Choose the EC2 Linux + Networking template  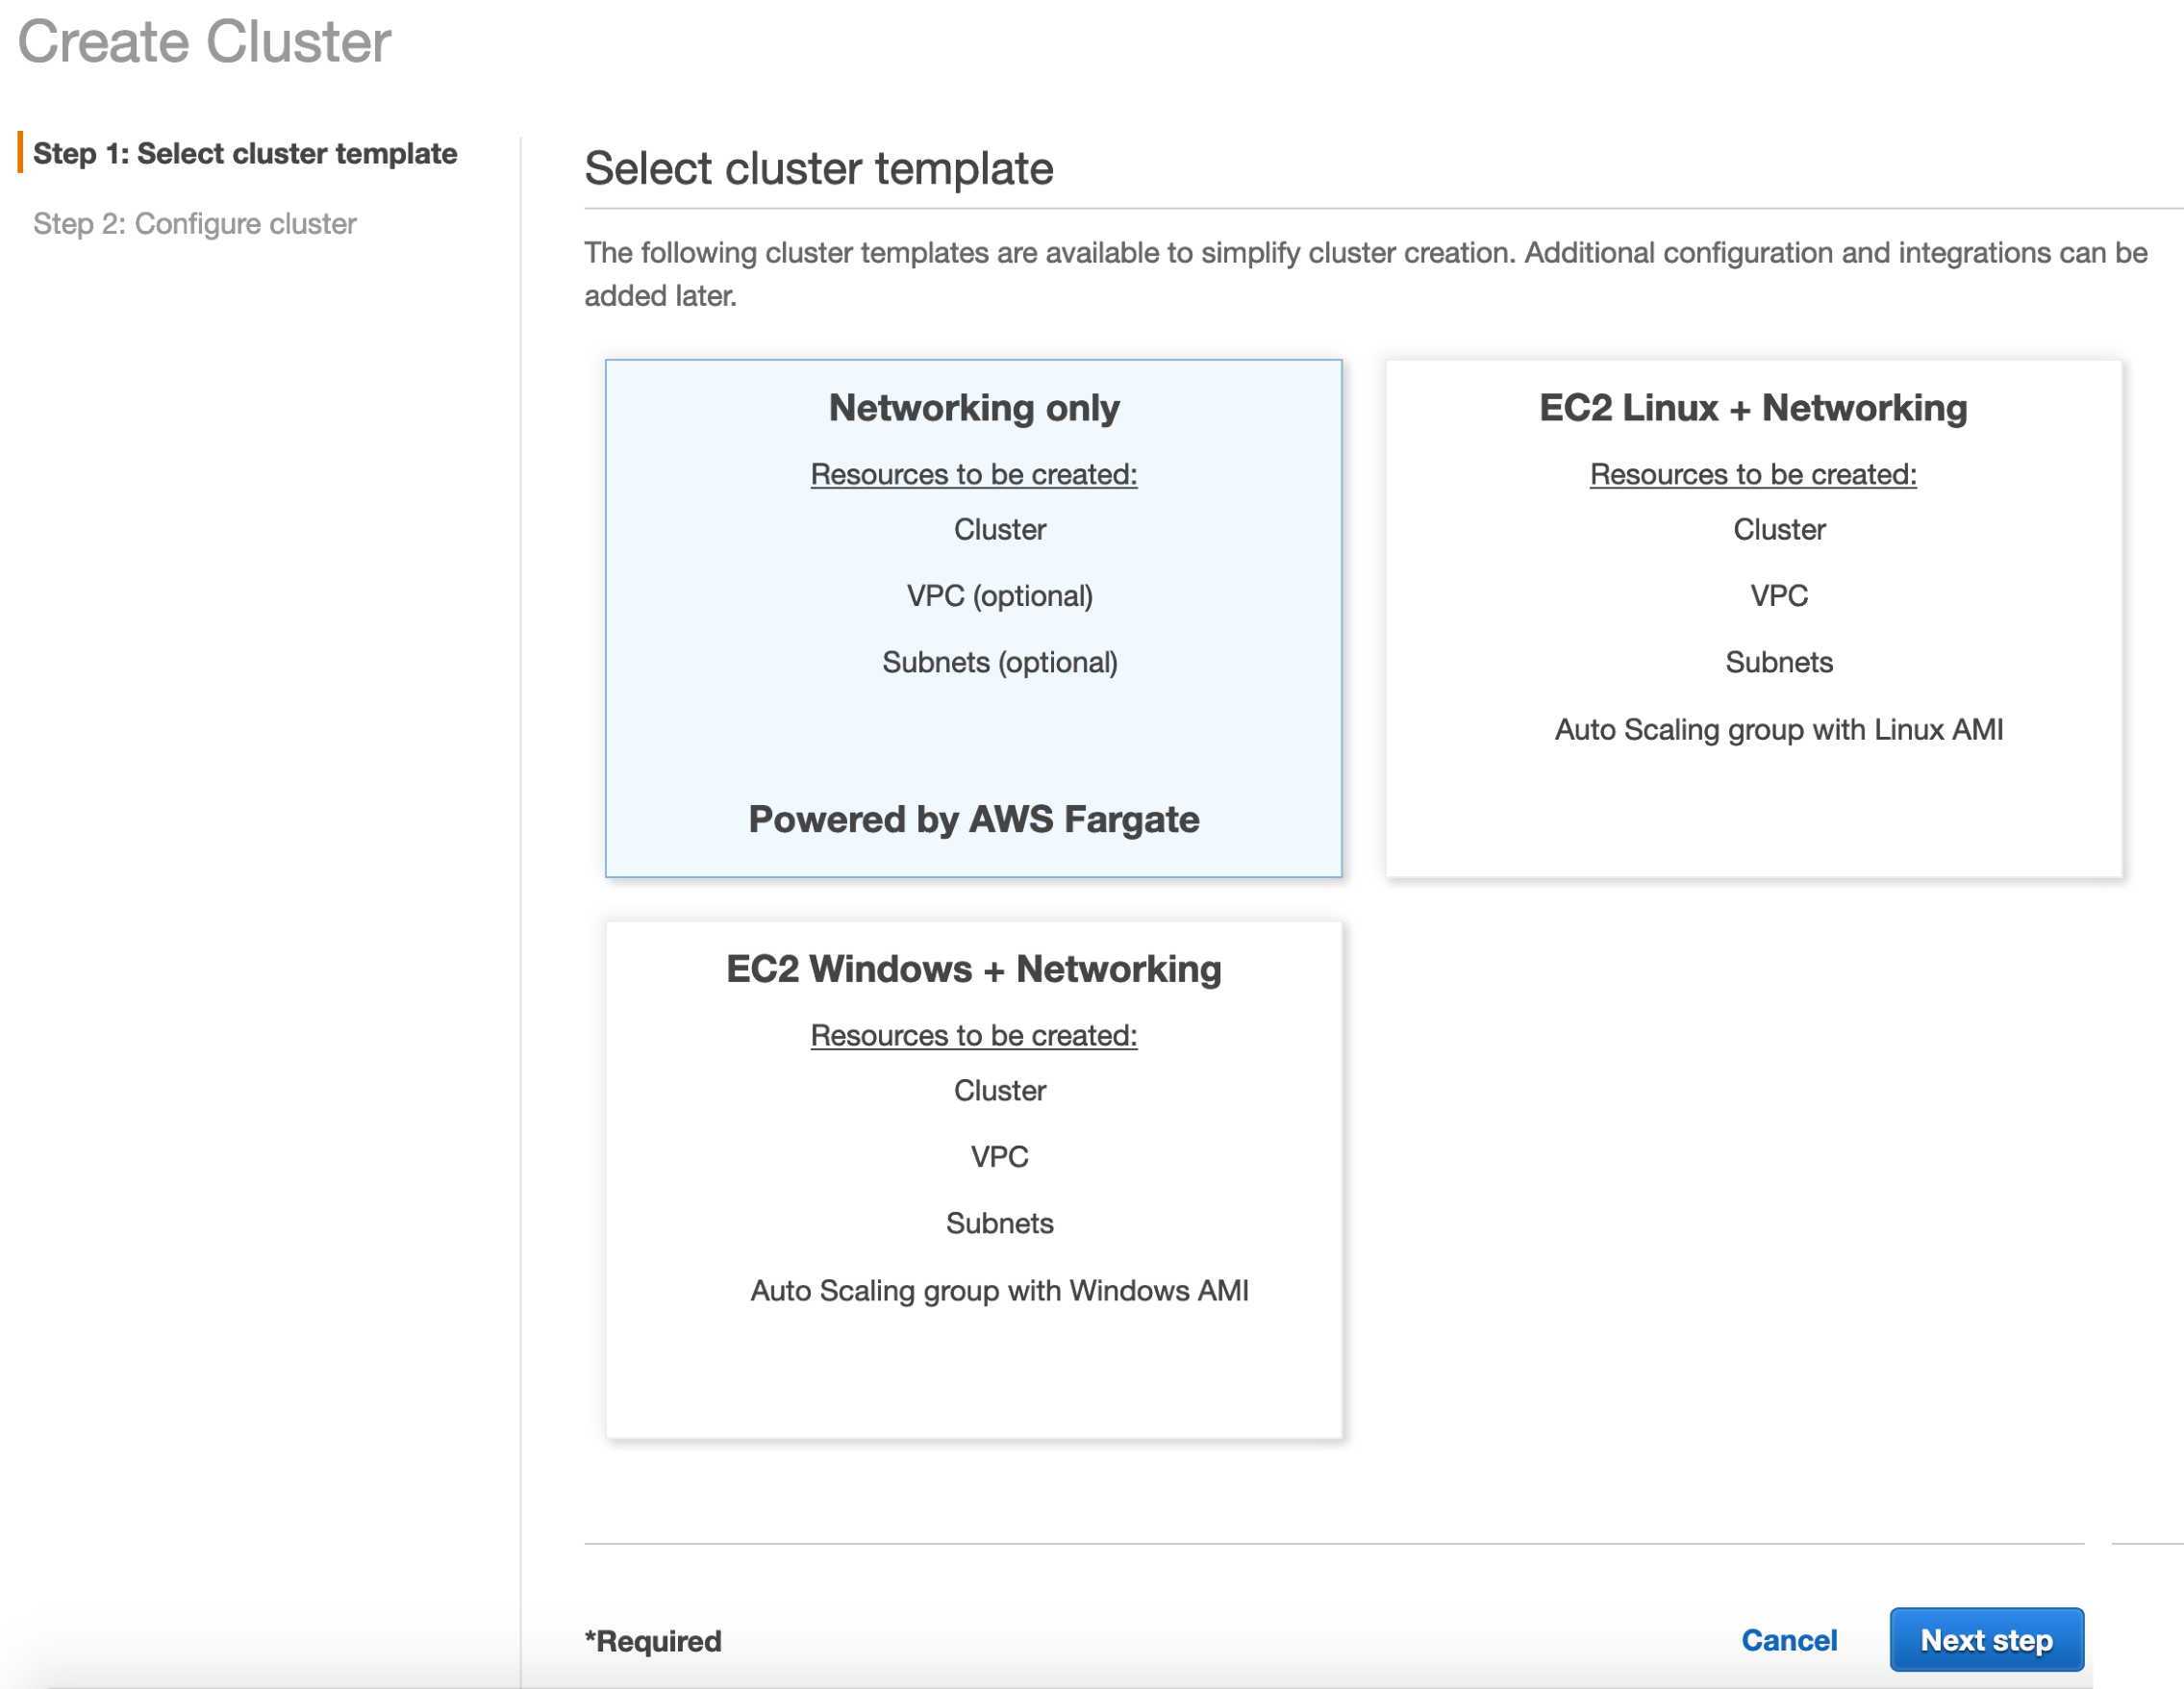[1753, 618]
